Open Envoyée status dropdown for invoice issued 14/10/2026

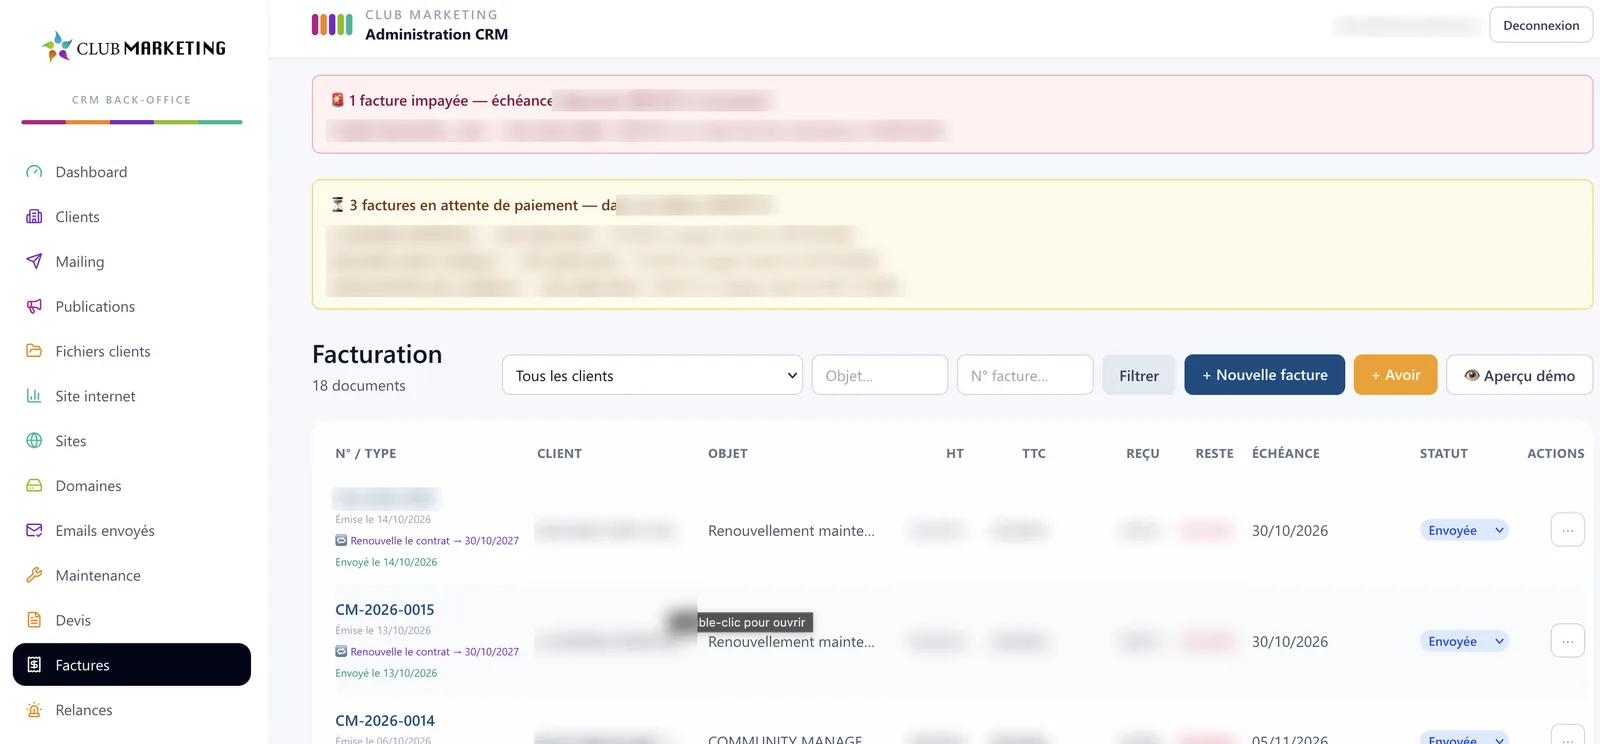click(x=1464, y=531)
